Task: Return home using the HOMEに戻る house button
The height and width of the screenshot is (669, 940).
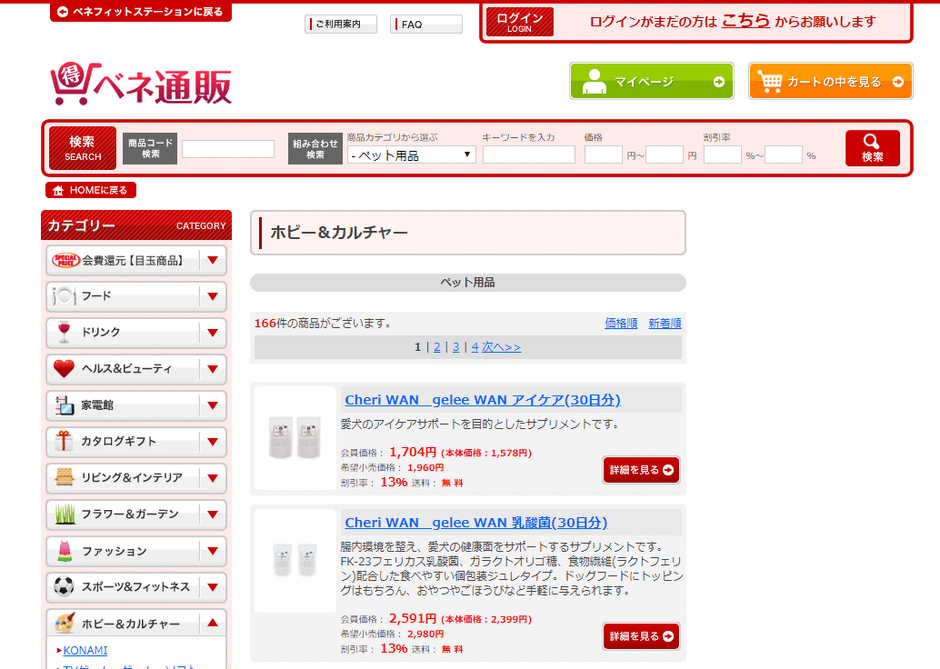Action: pyautogui.click(x=90, y=190)
